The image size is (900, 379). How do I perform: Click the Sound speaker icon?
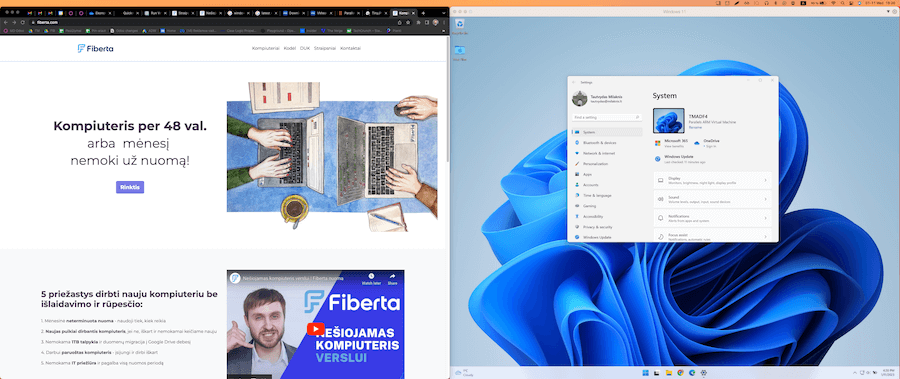(x=661, y=199)
